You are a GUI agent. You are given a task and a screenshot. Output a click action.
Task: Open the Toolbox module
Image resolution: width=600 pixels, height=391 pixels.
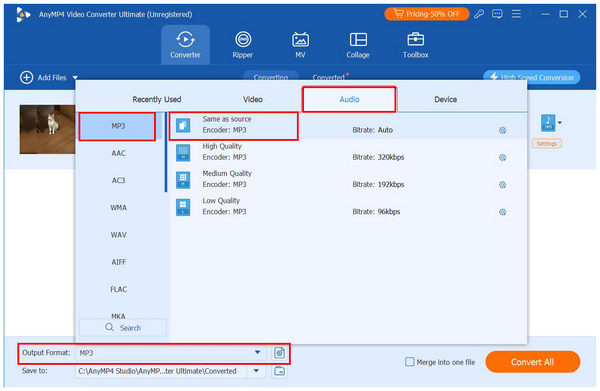416,45
